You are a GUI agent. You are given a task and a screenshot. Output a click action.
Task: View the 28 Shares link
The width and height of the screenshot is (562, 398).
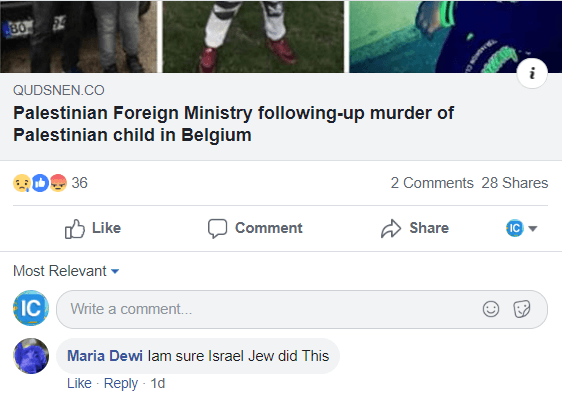tap(515, 183)
